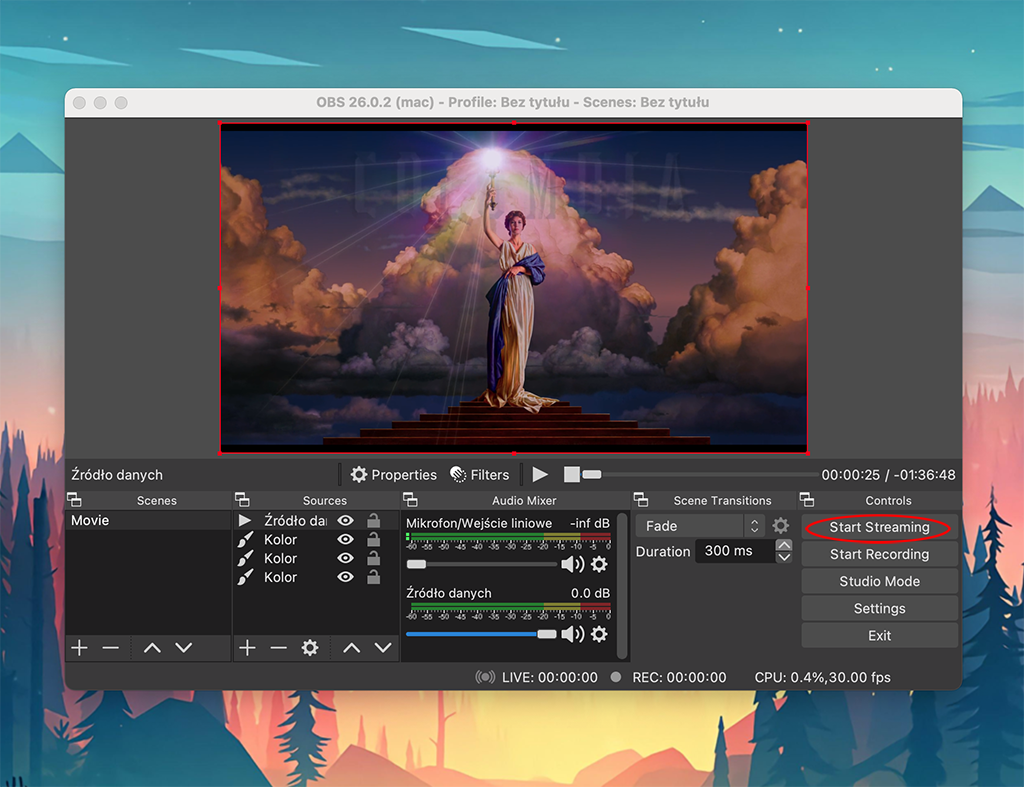Move scene down in Scenes list

tap(184, 648)
